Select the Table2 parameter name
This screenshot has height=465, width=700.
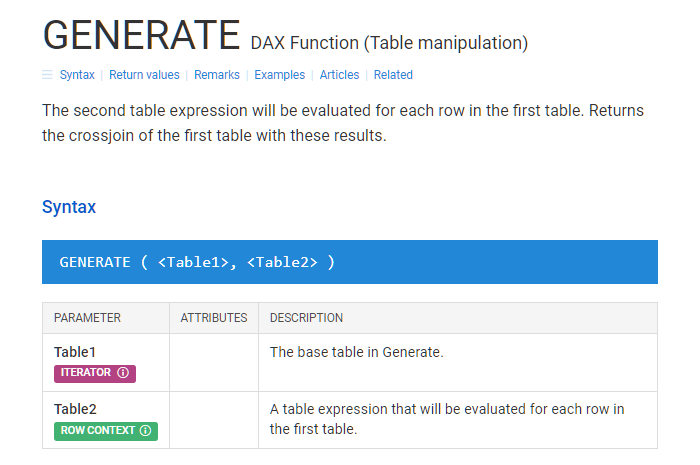75,409
